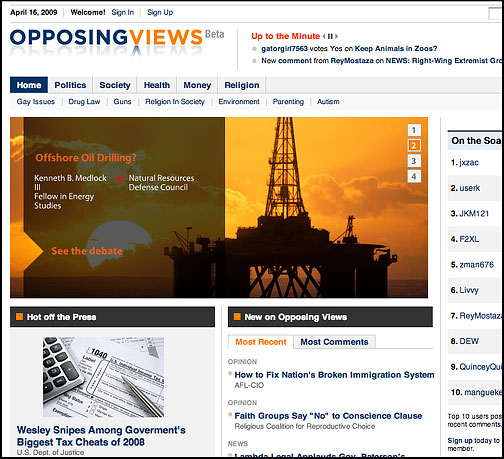Open the Religion tab
The image size is (504, 459).
click(x=242, y=85)
